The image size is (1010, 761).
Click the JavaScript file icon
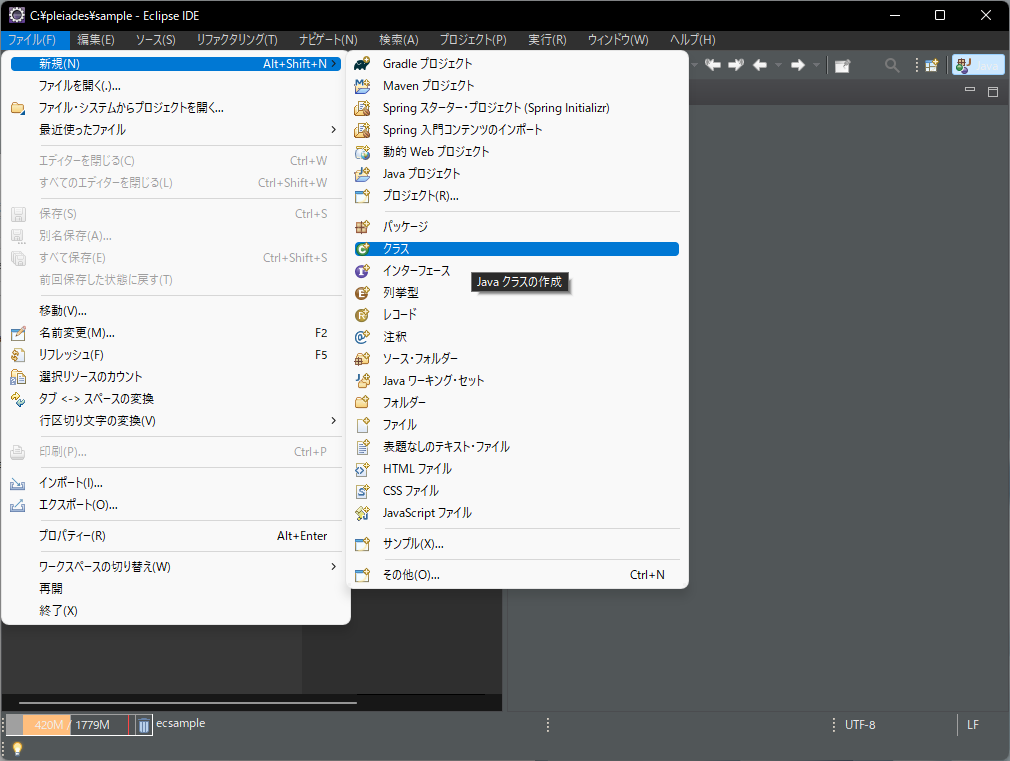363,513
